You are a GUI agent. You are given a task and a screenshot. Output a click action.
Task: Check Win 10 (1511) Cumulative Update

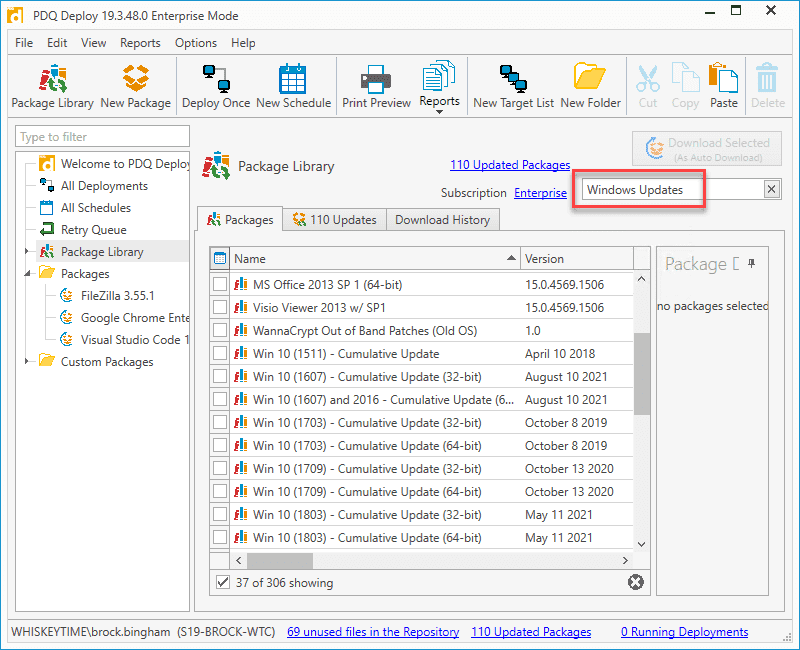tap(220, 353)
